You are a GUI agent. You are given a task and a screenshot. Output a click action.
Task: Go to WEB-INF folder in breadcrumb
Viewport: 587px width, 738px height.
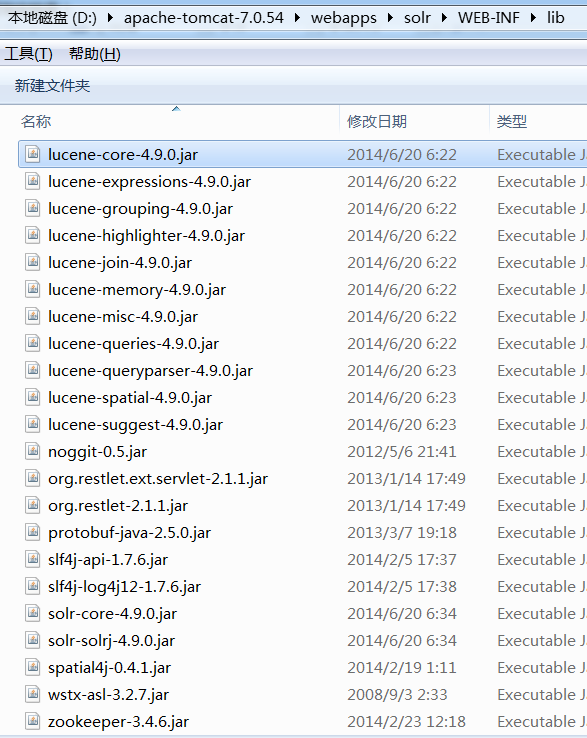[x=489, y=18]
